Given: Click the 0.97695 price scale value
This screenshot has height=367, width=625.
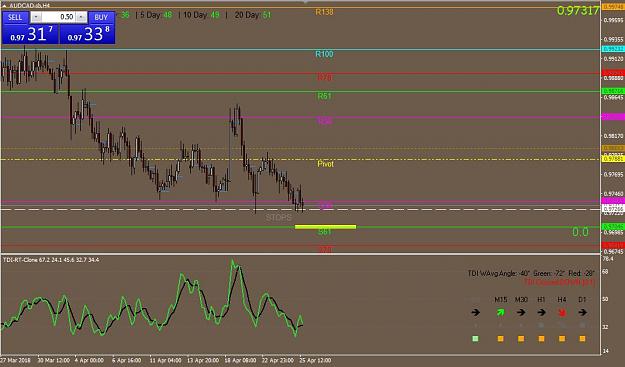Looking at the screenshot, I should (x=613, y=175).
